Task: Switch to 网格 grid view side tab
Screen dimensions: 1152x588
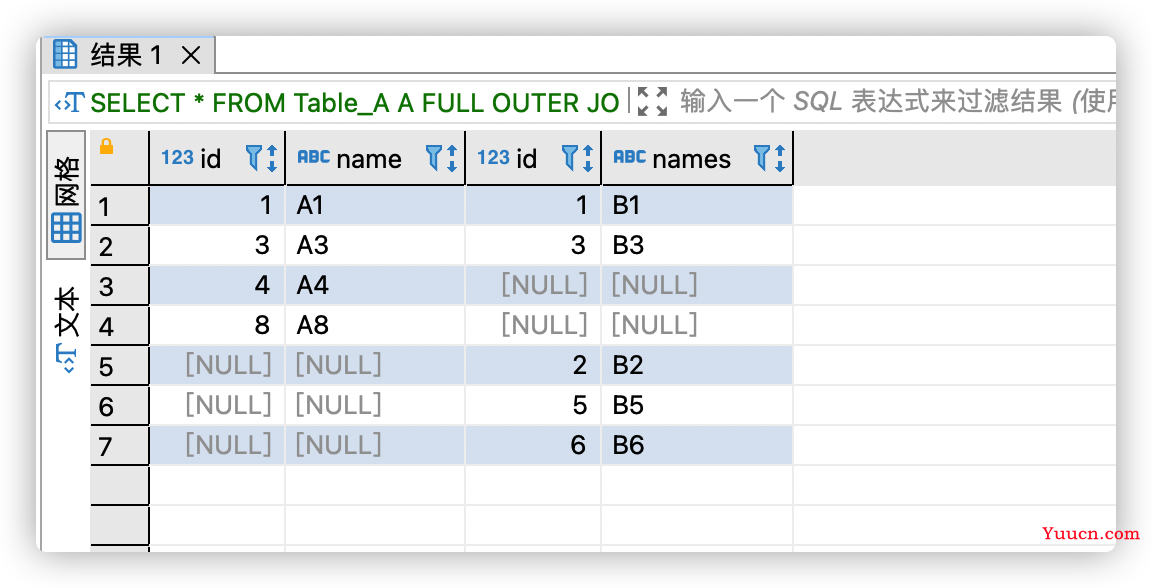Action: point(66,196)
